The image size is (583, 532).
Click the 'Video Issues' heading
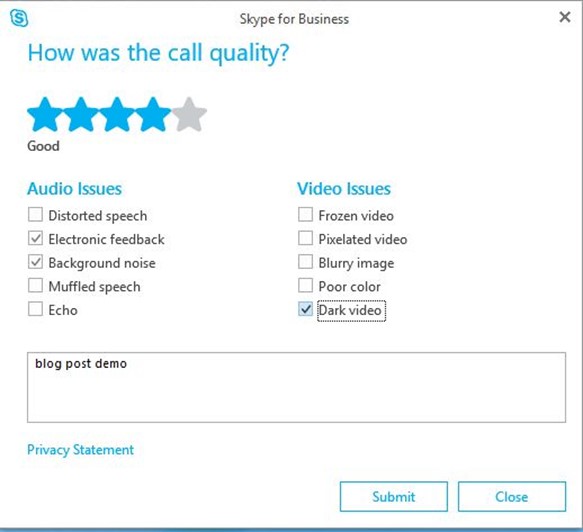344,189
